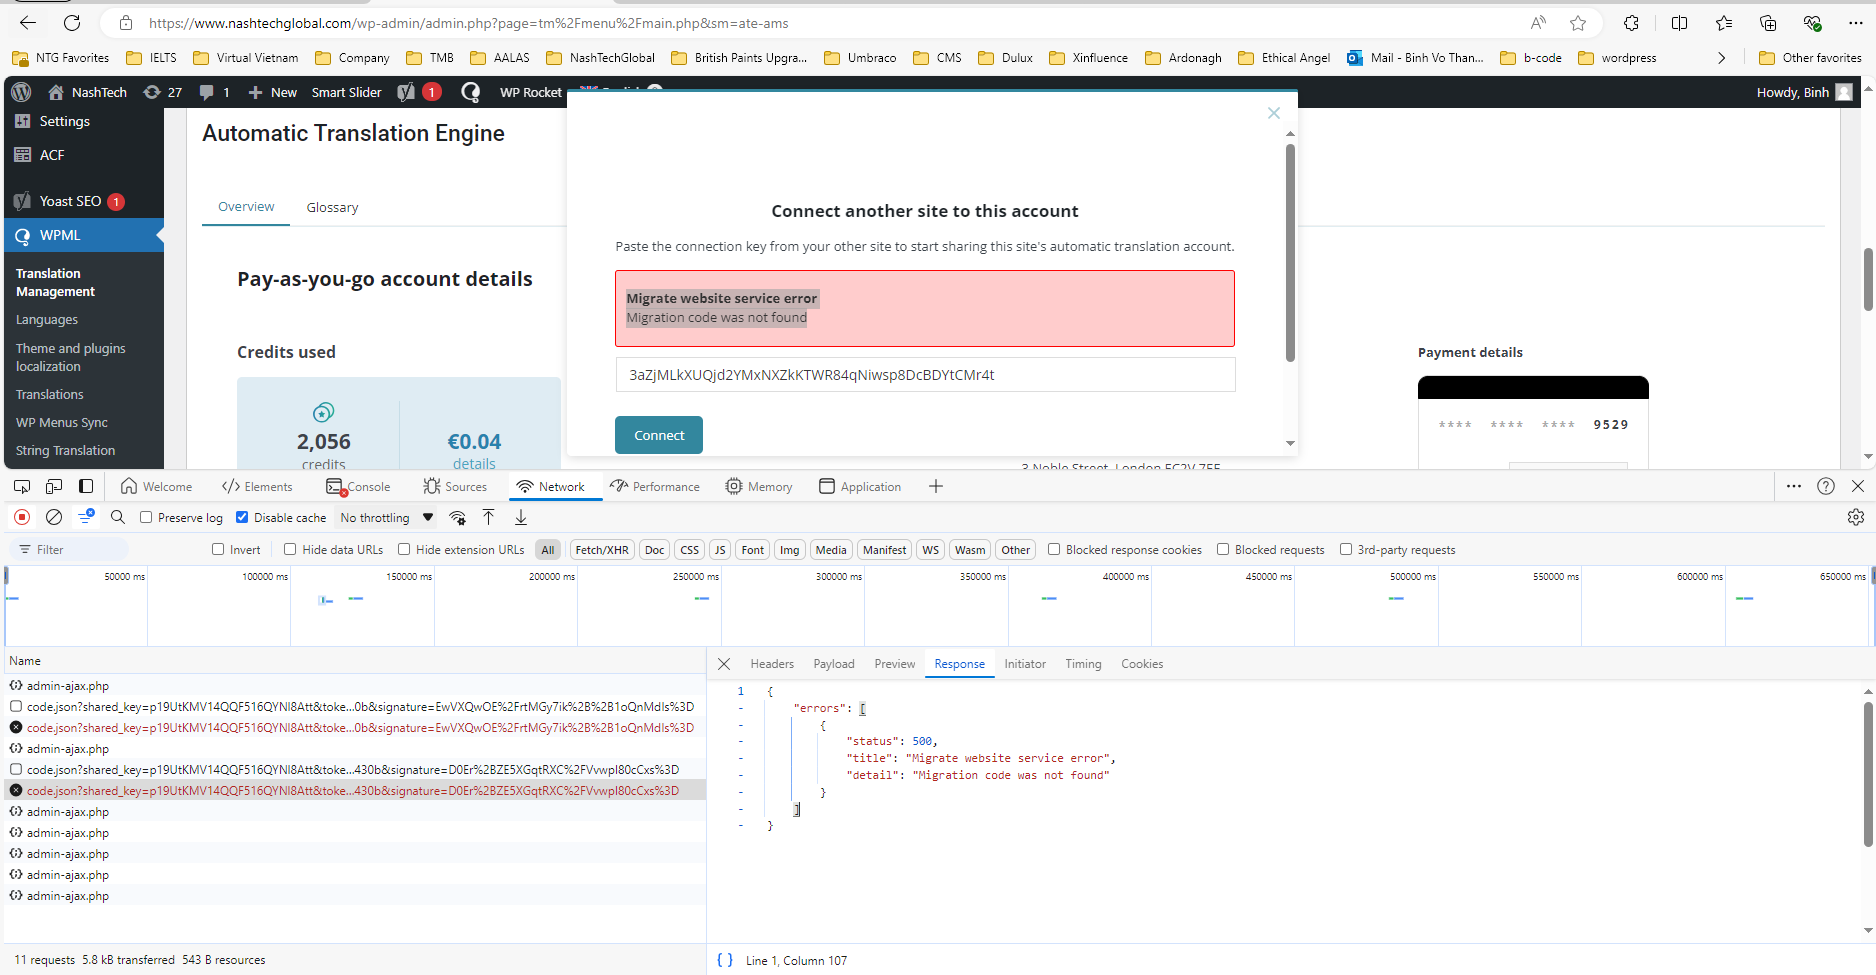The height and width of the screenshot is (975, 1876).
Task: Tick the Invert filter checkbox
Action: [218, 549]
